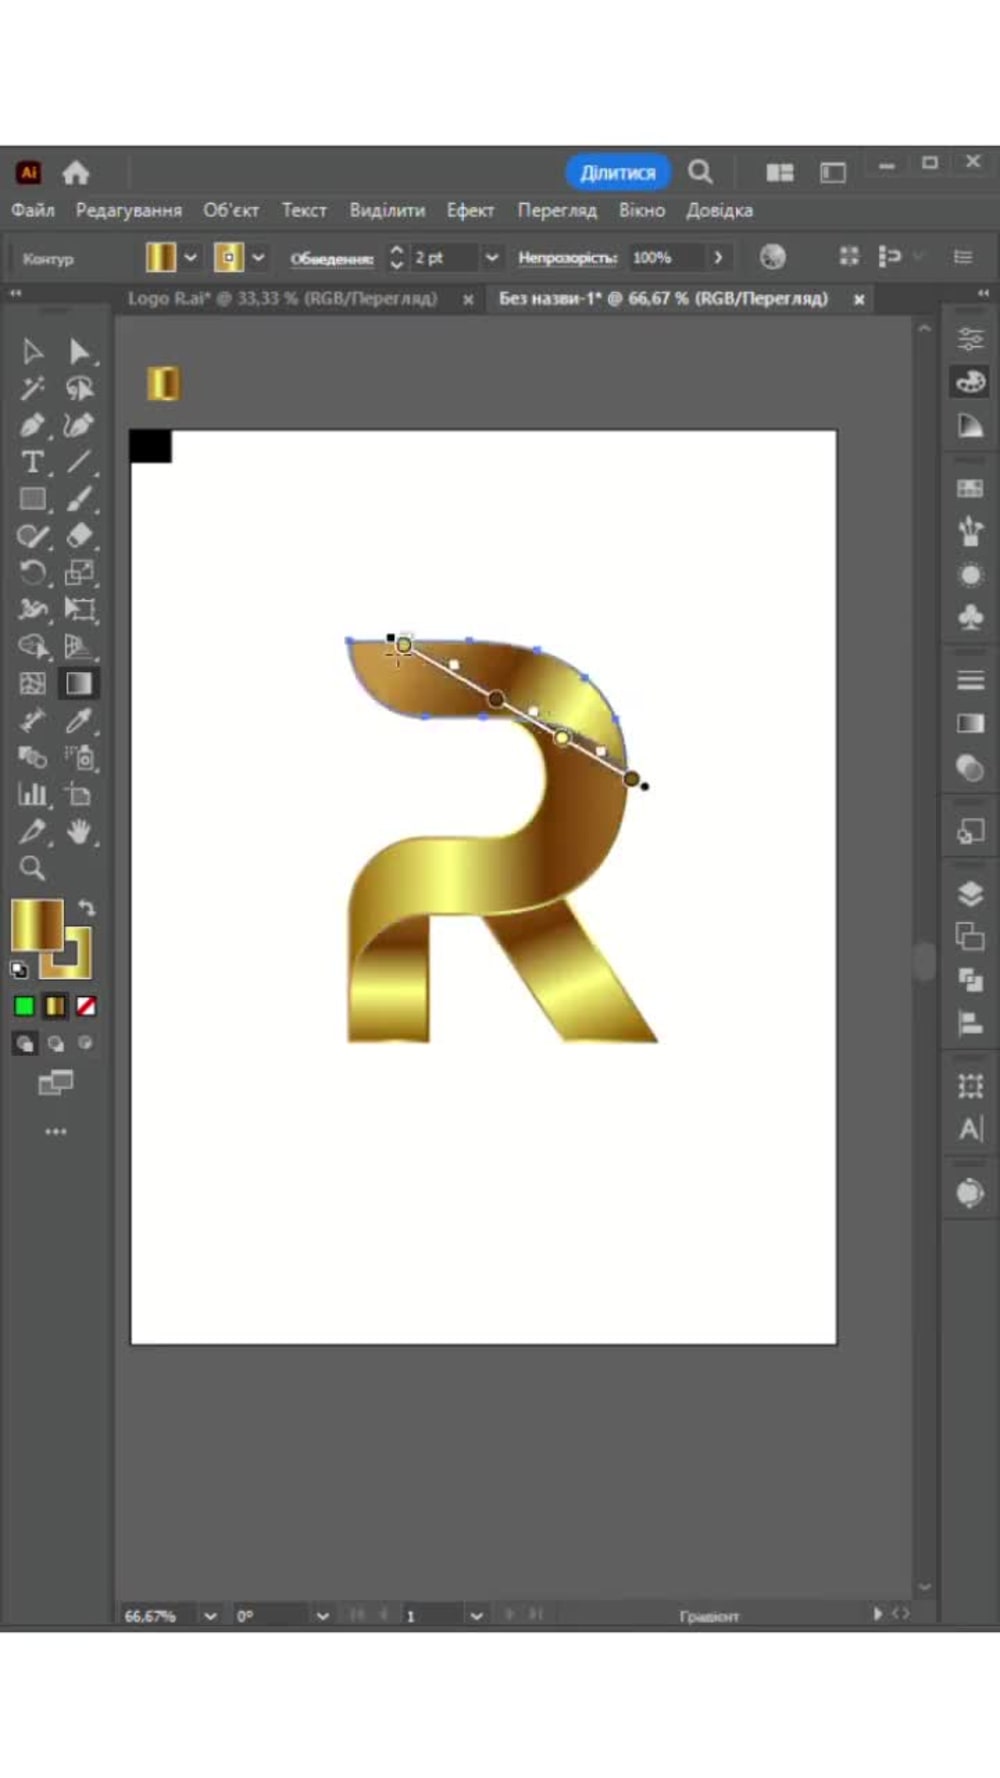Select the Eyedropper tool

[79, 720]
